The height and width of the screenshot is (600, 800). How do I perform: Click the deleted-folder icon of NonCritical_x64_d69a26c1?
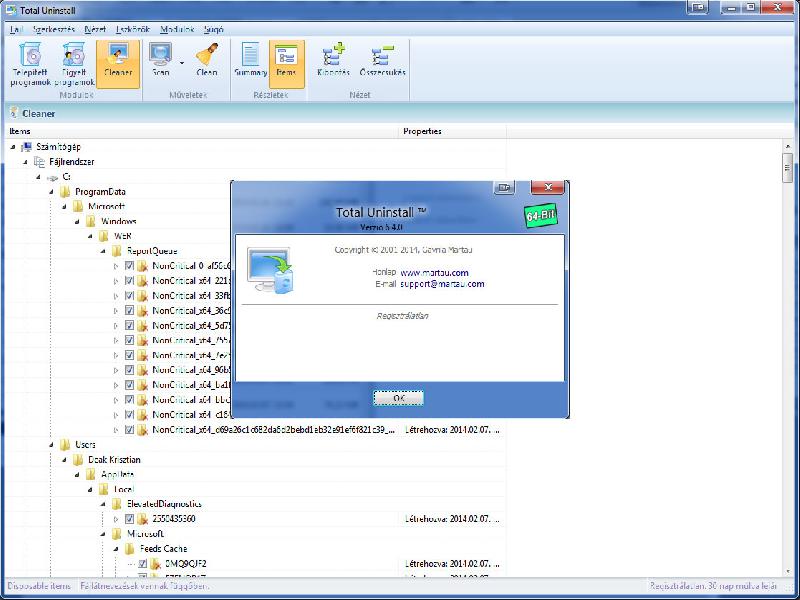[143, 430]
